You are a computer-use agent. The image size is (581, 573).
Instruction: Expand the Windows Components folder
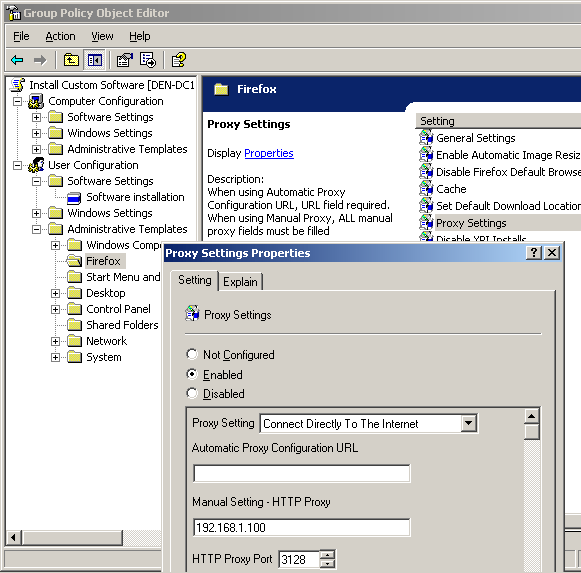(x=55, y=245)
